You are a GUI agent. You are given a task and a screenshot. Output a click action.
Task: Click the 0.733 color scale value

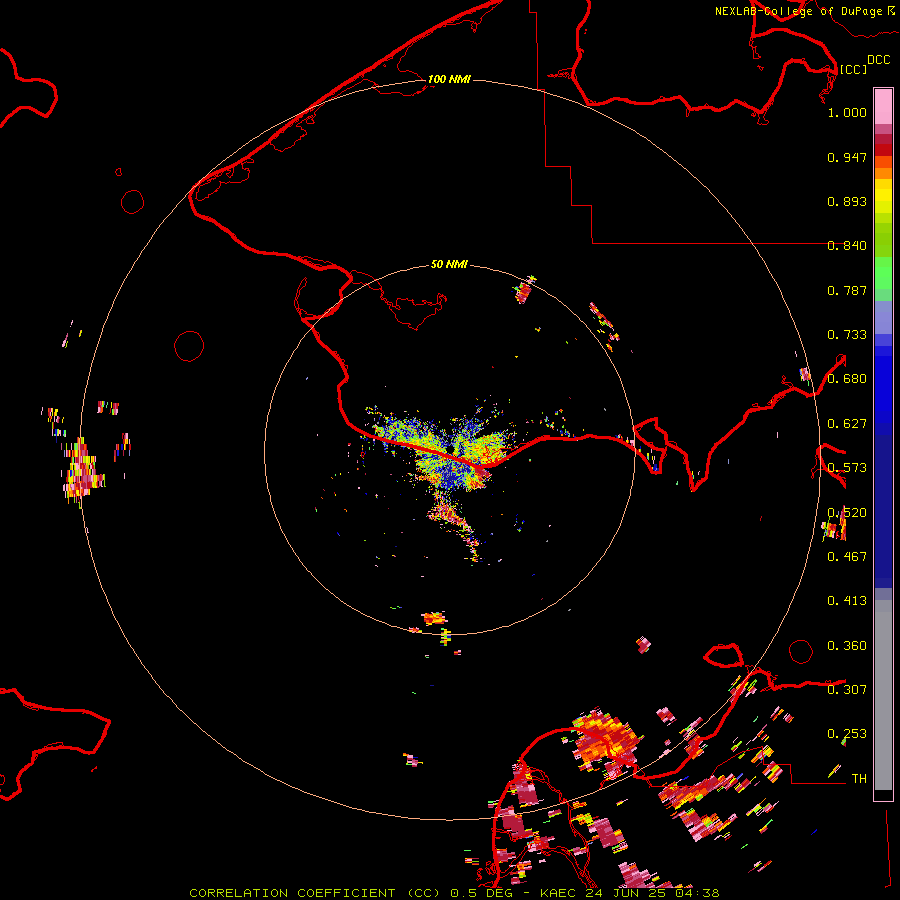pos(847,335)
